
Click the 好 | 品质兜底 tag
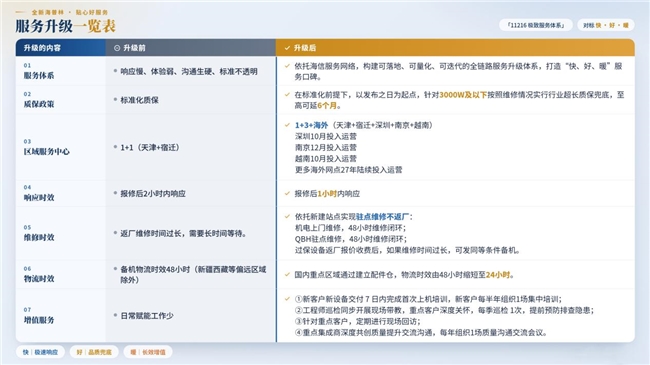(x=94, y=352)
